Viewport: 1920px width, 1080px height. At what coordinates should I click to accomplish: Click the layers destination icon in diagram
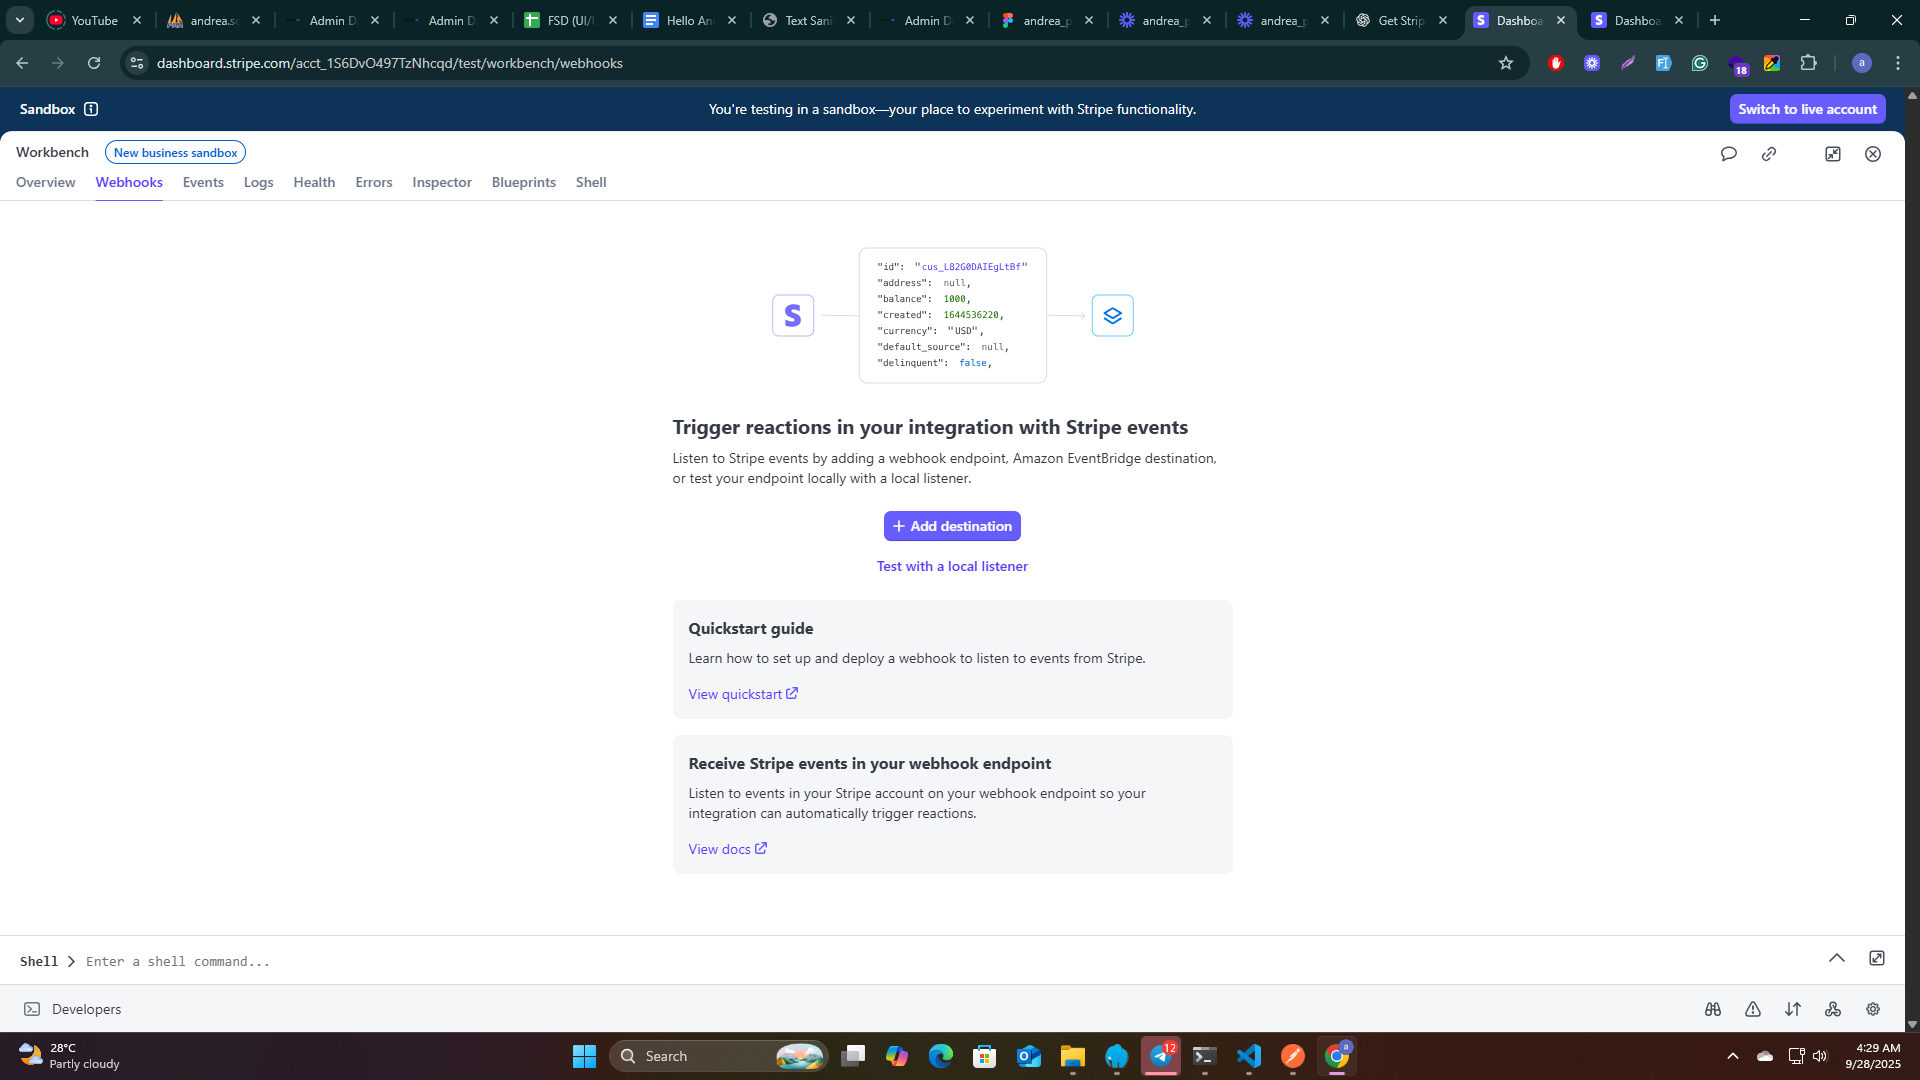click(1113, 316)
